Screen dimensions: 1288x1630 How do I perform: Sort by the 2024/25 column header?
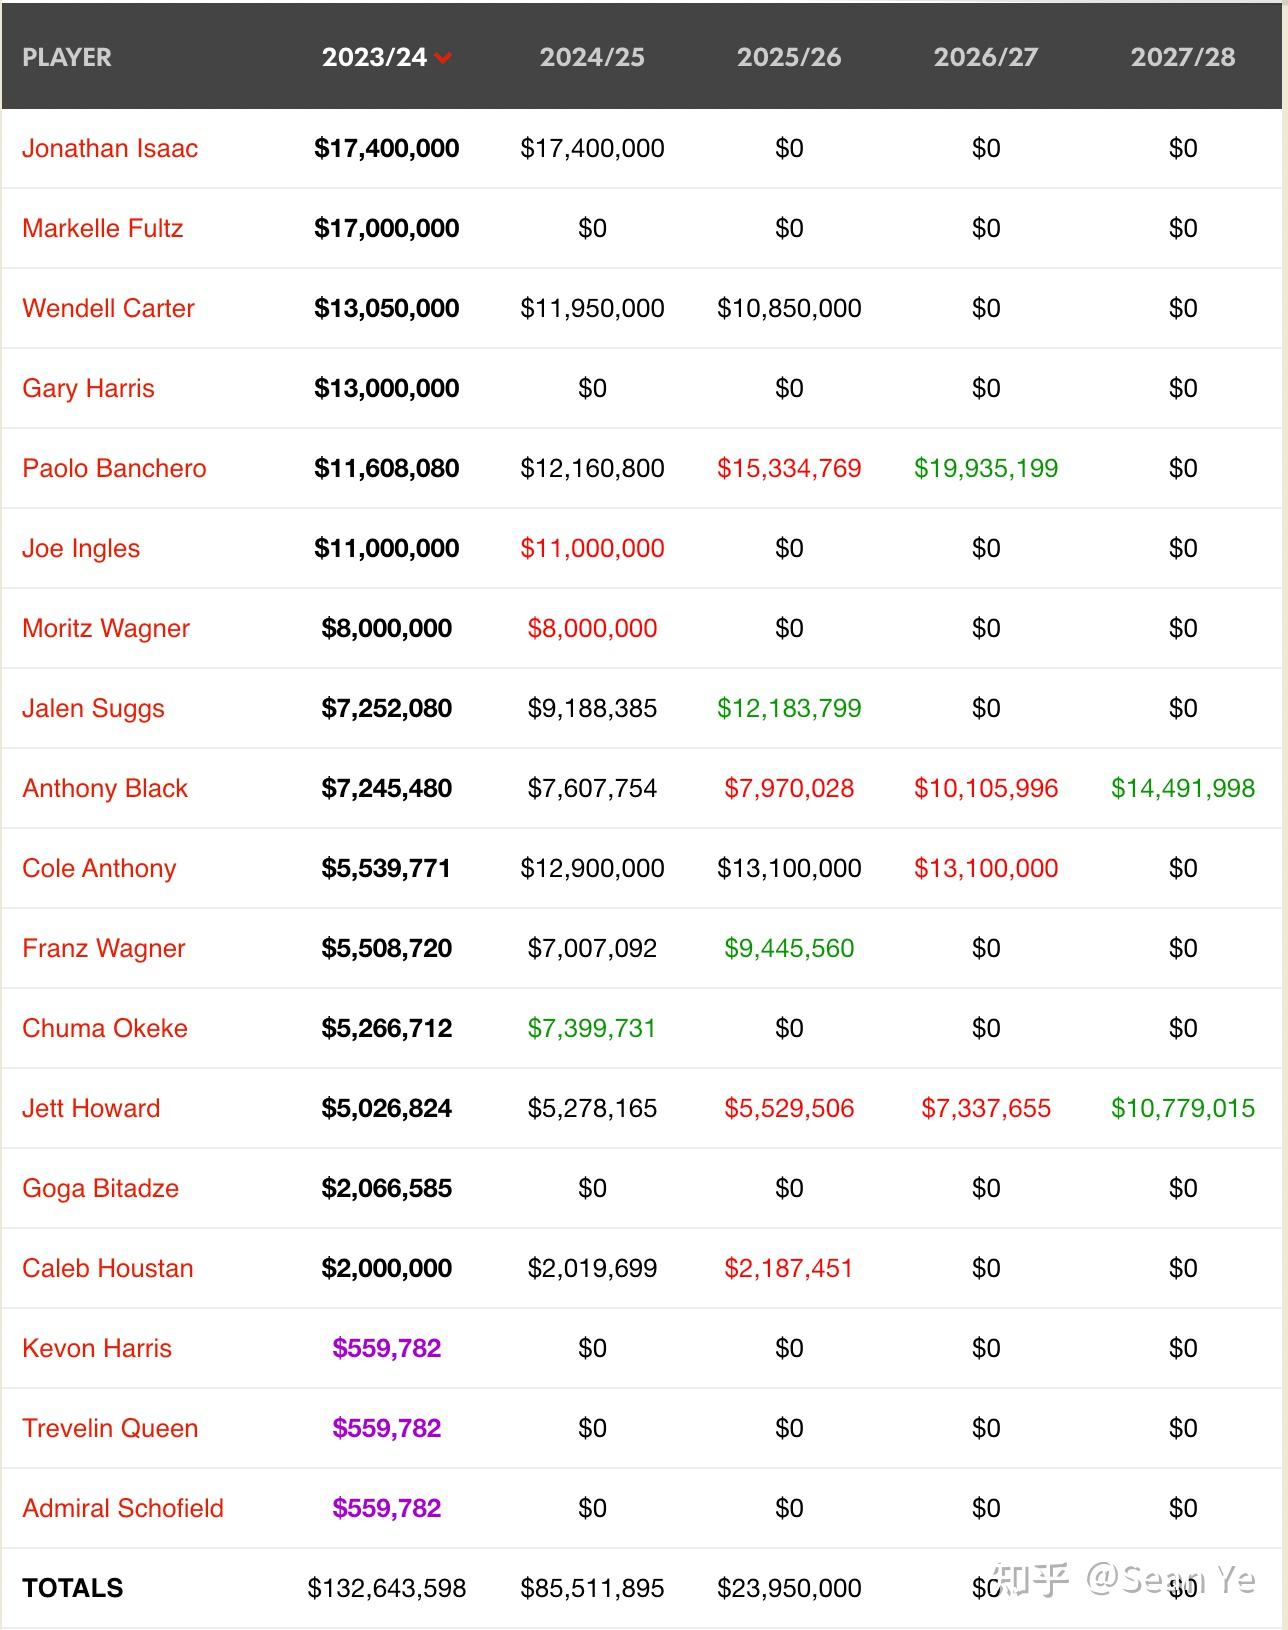pos(592,57)
